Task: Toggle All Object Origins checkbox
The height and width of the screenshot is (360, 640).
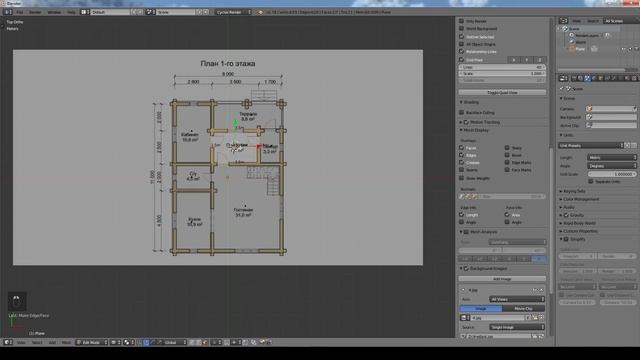Action: point(462,44)
